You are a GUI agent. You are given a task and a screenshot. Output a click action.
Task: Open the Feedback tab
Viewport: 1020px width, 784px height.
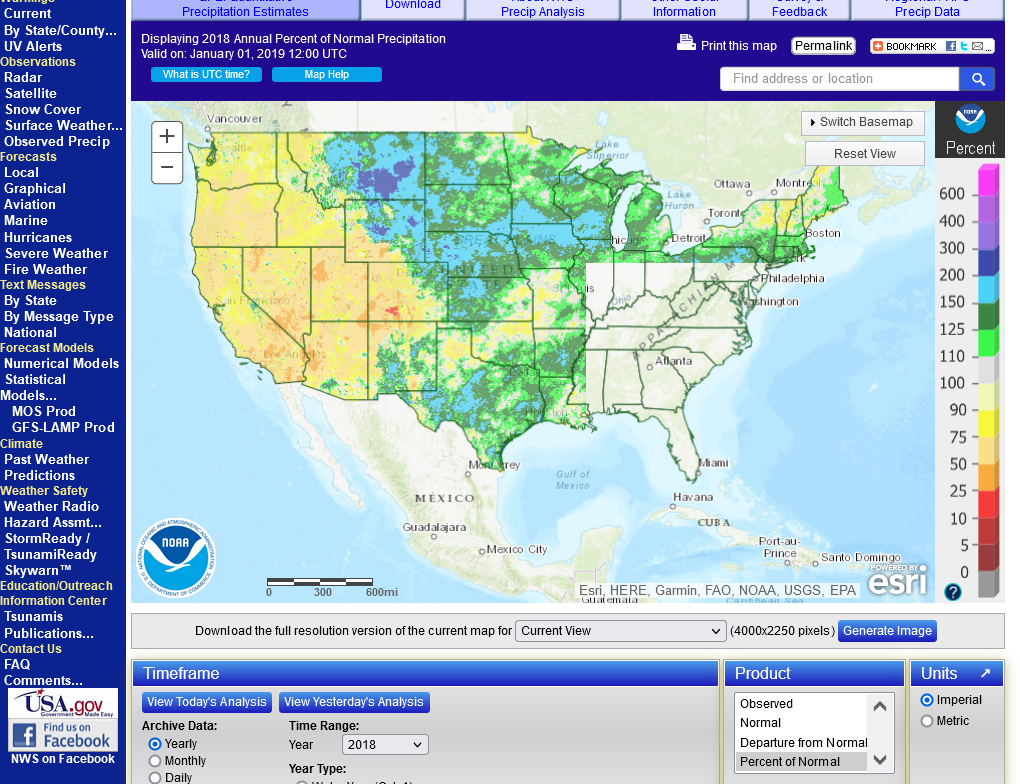point(799,9)
